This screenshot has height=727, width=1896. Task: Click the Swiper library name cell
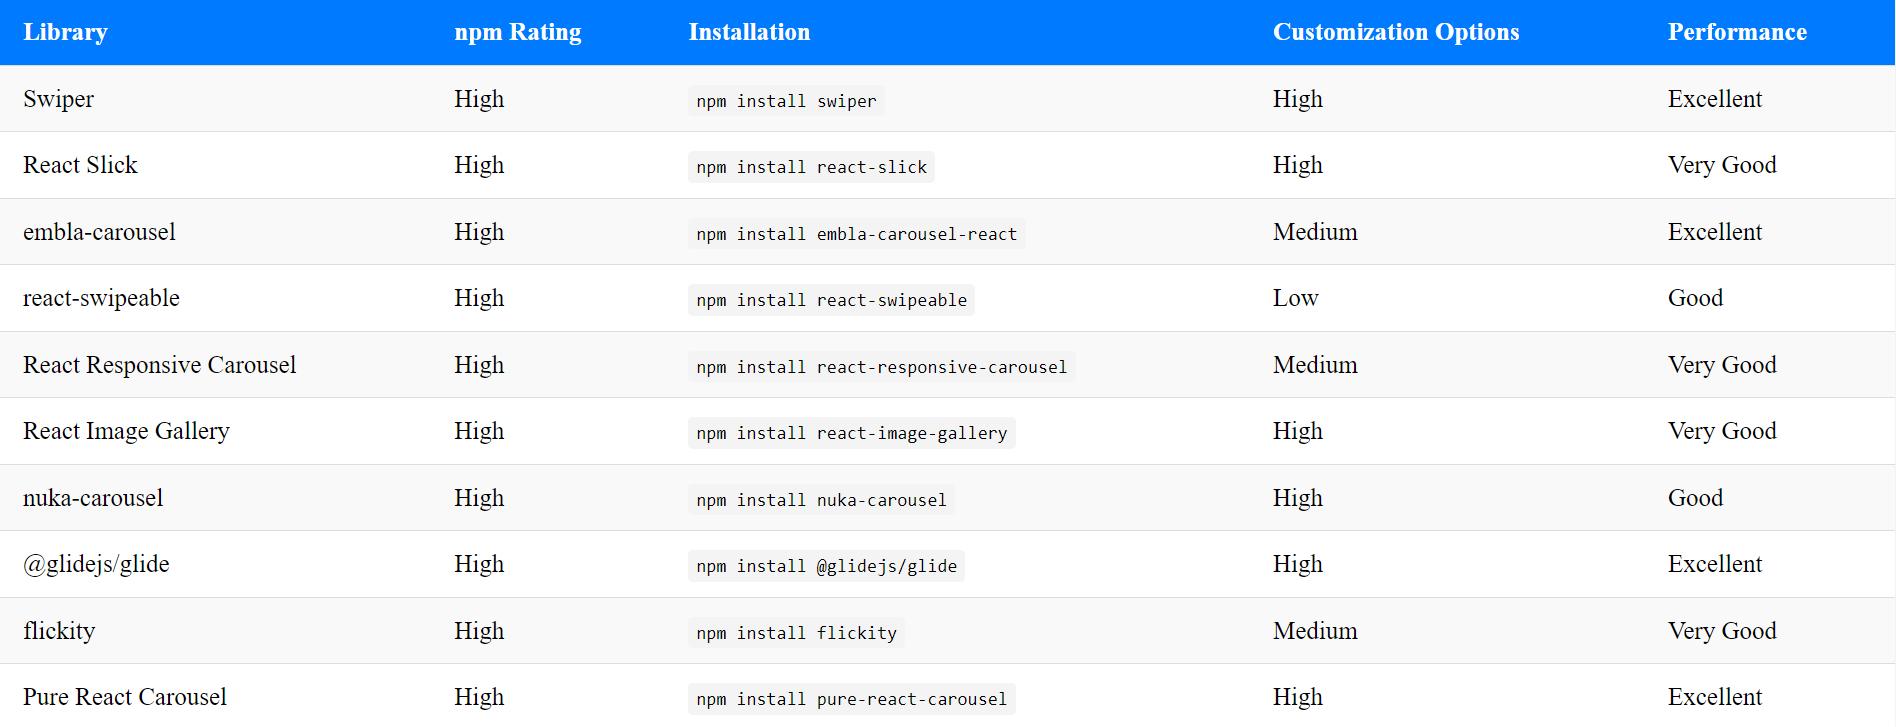pos(58,99)
